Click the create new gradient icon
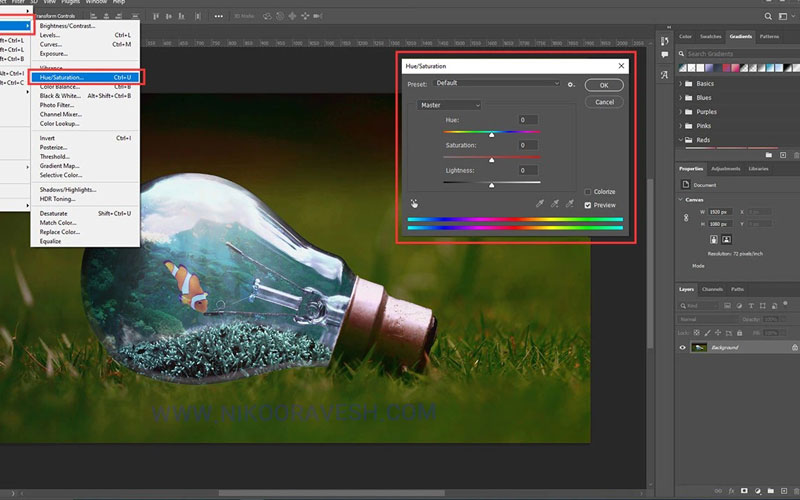800x500 pixels. point(783,155)
